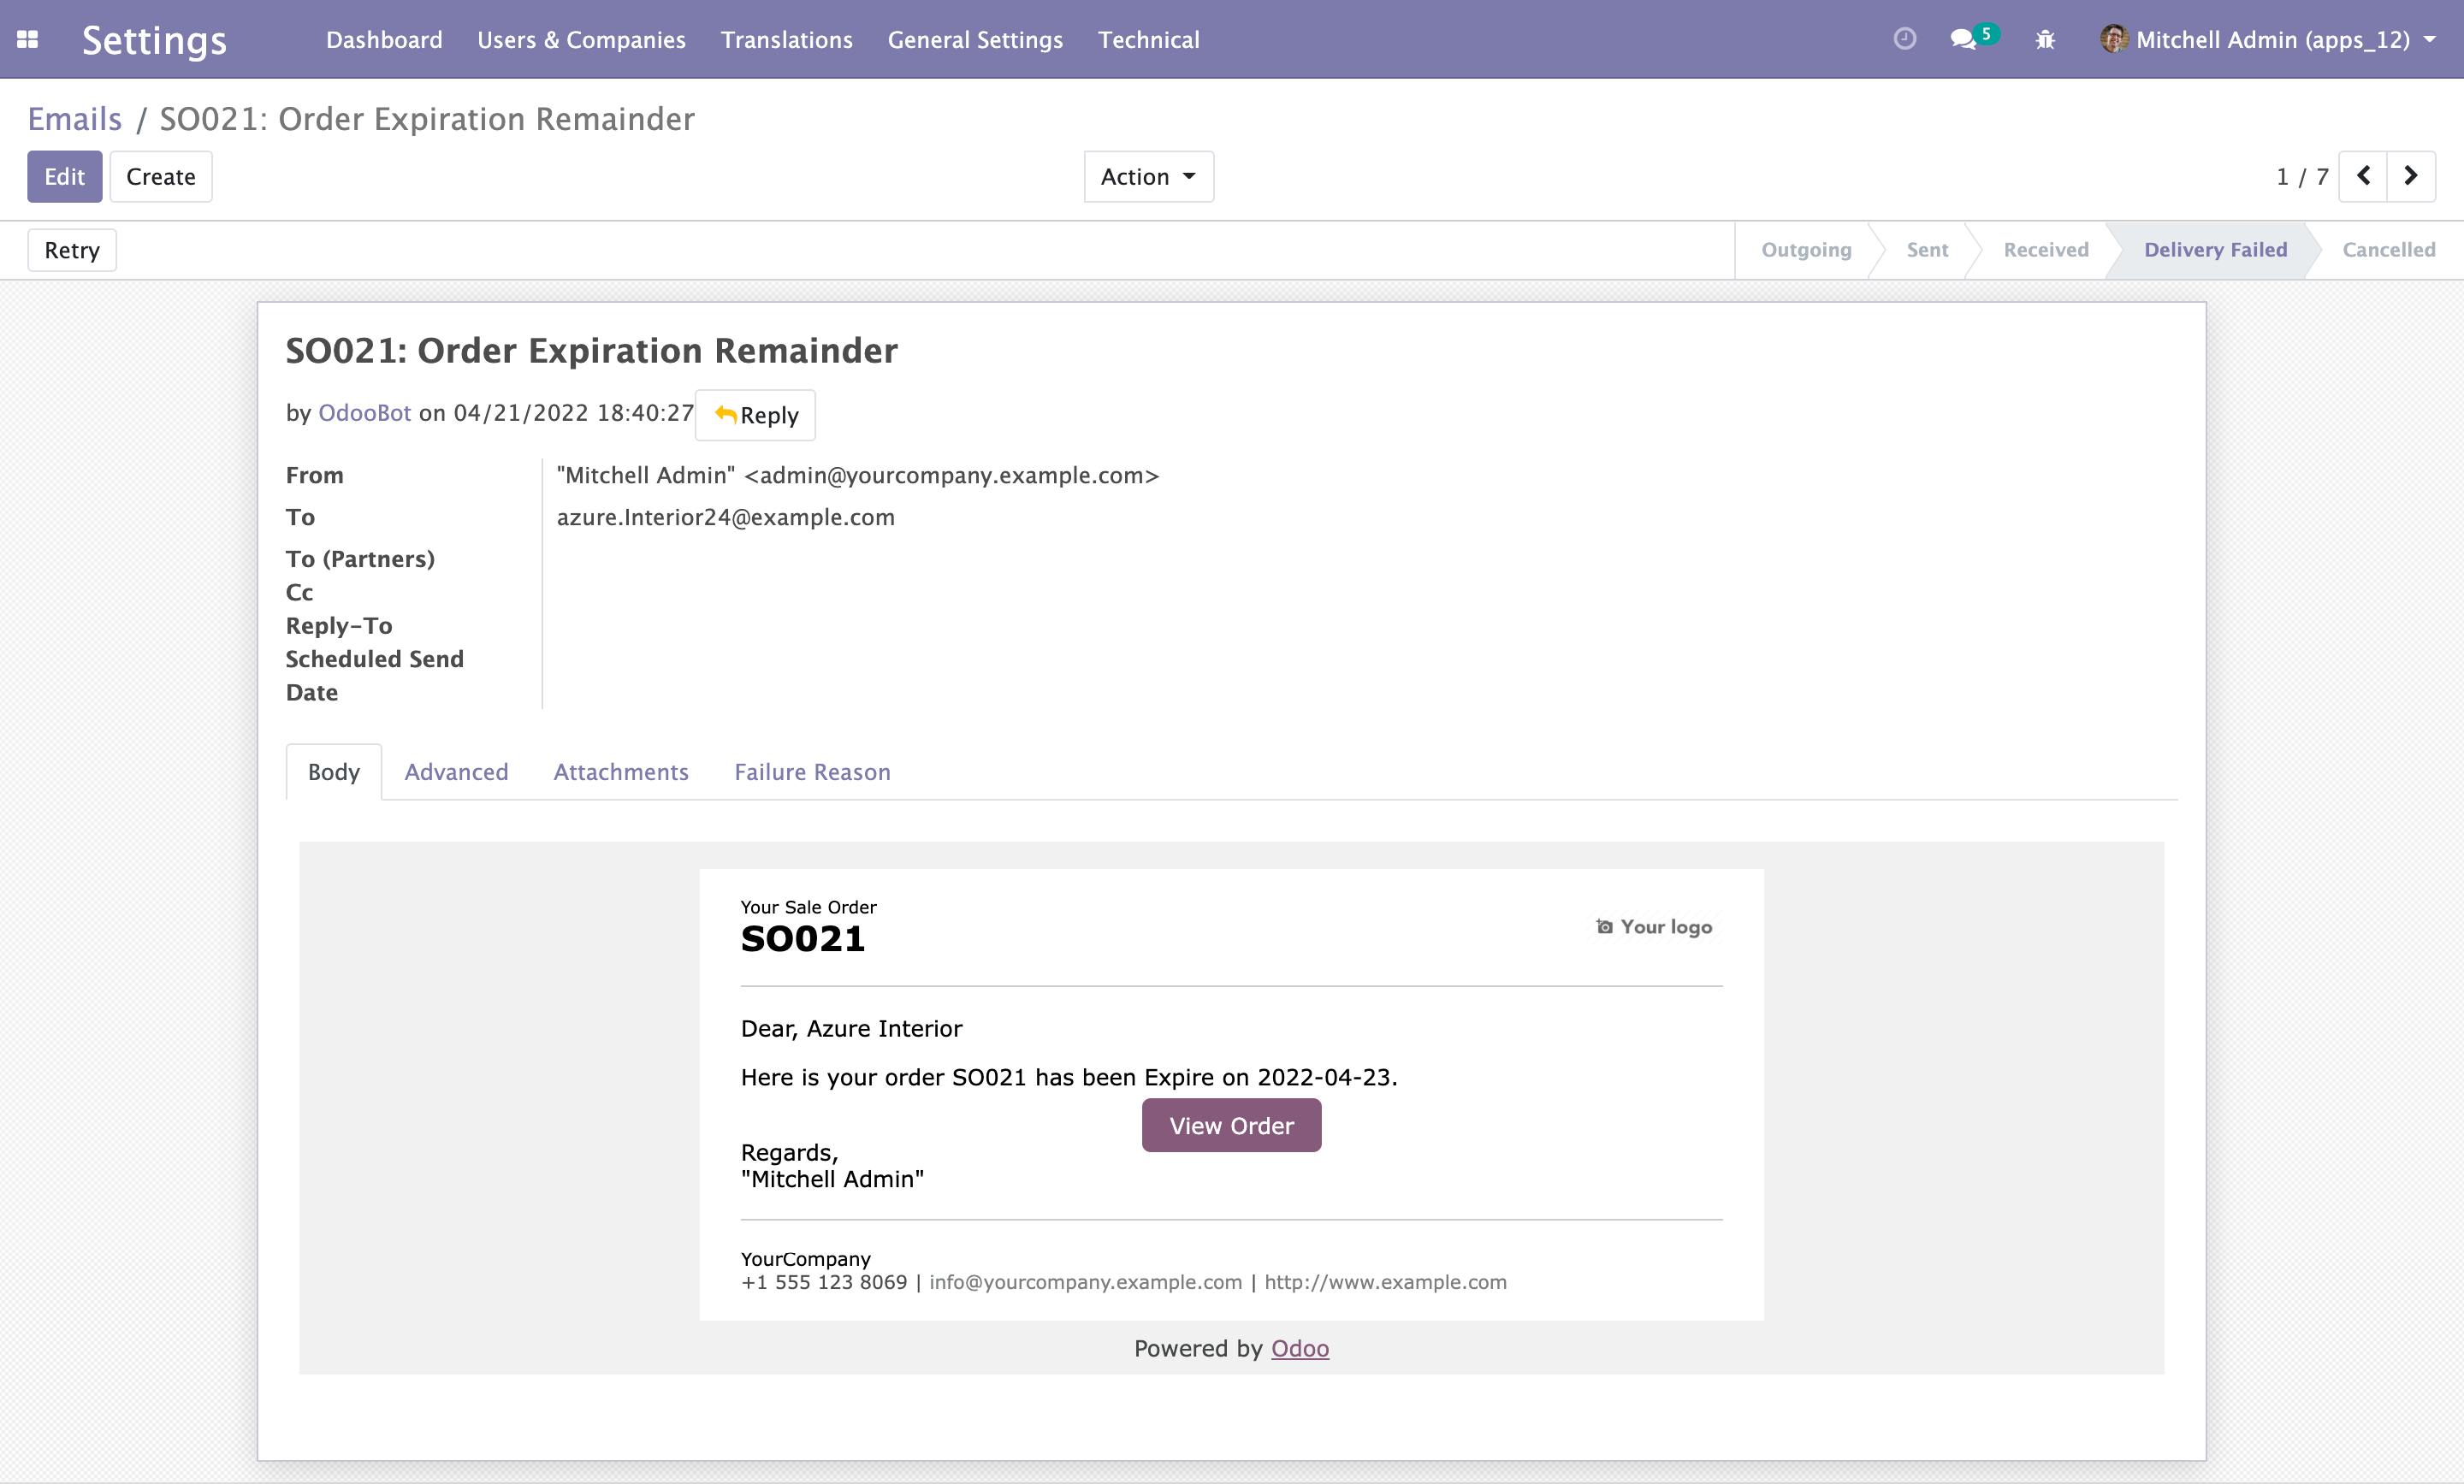The height and width of the screenshot is (1484, 2464).
Task: Go to the previous record arrow
Action: (2363, 177)
